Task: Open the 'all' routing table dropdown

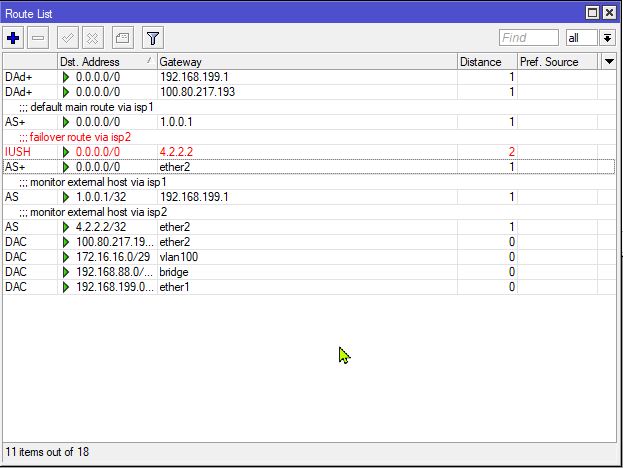Action: pos(581,38)
